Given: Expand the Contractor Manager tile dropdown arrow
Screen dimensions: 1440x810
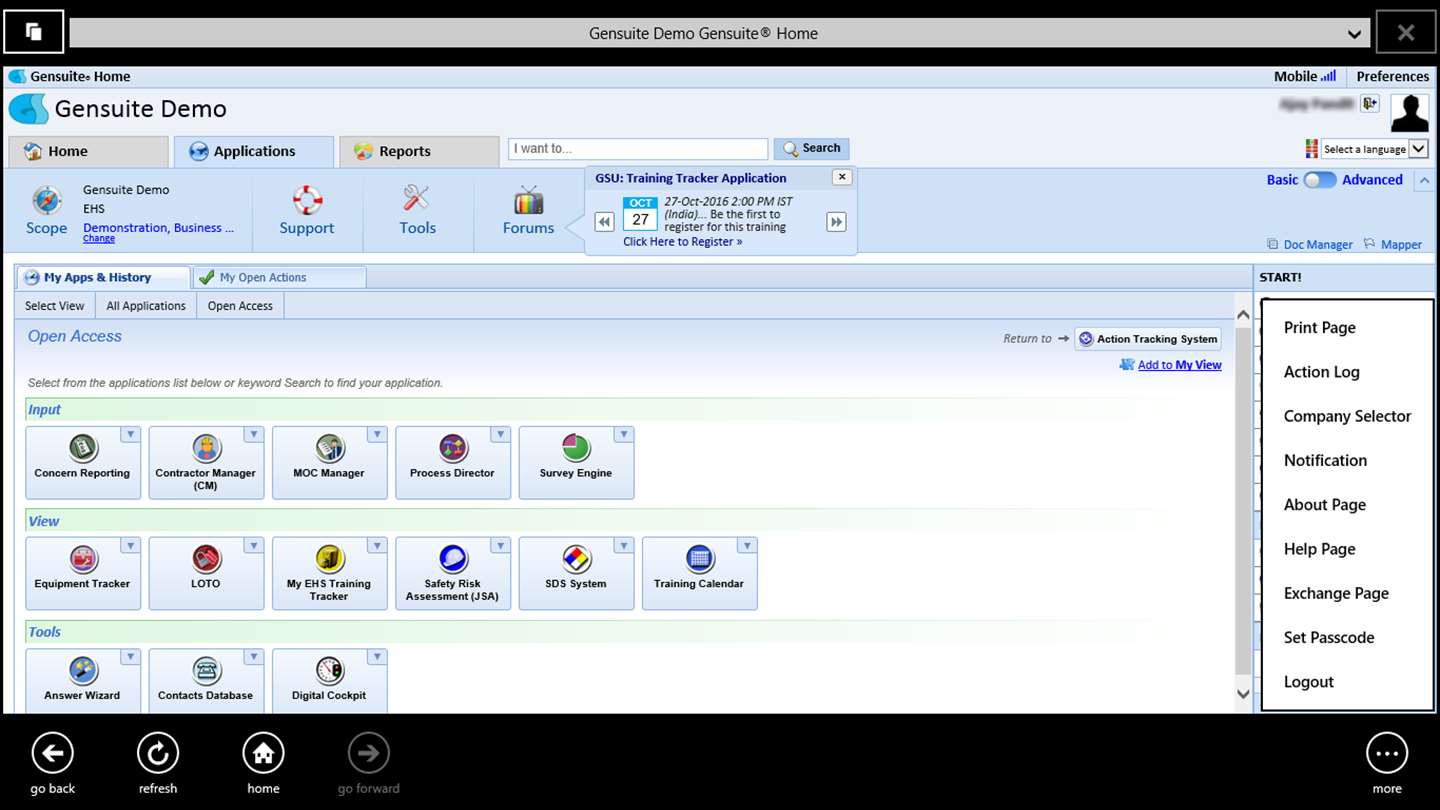Looking at the screenshot, I should pos(254,435).
